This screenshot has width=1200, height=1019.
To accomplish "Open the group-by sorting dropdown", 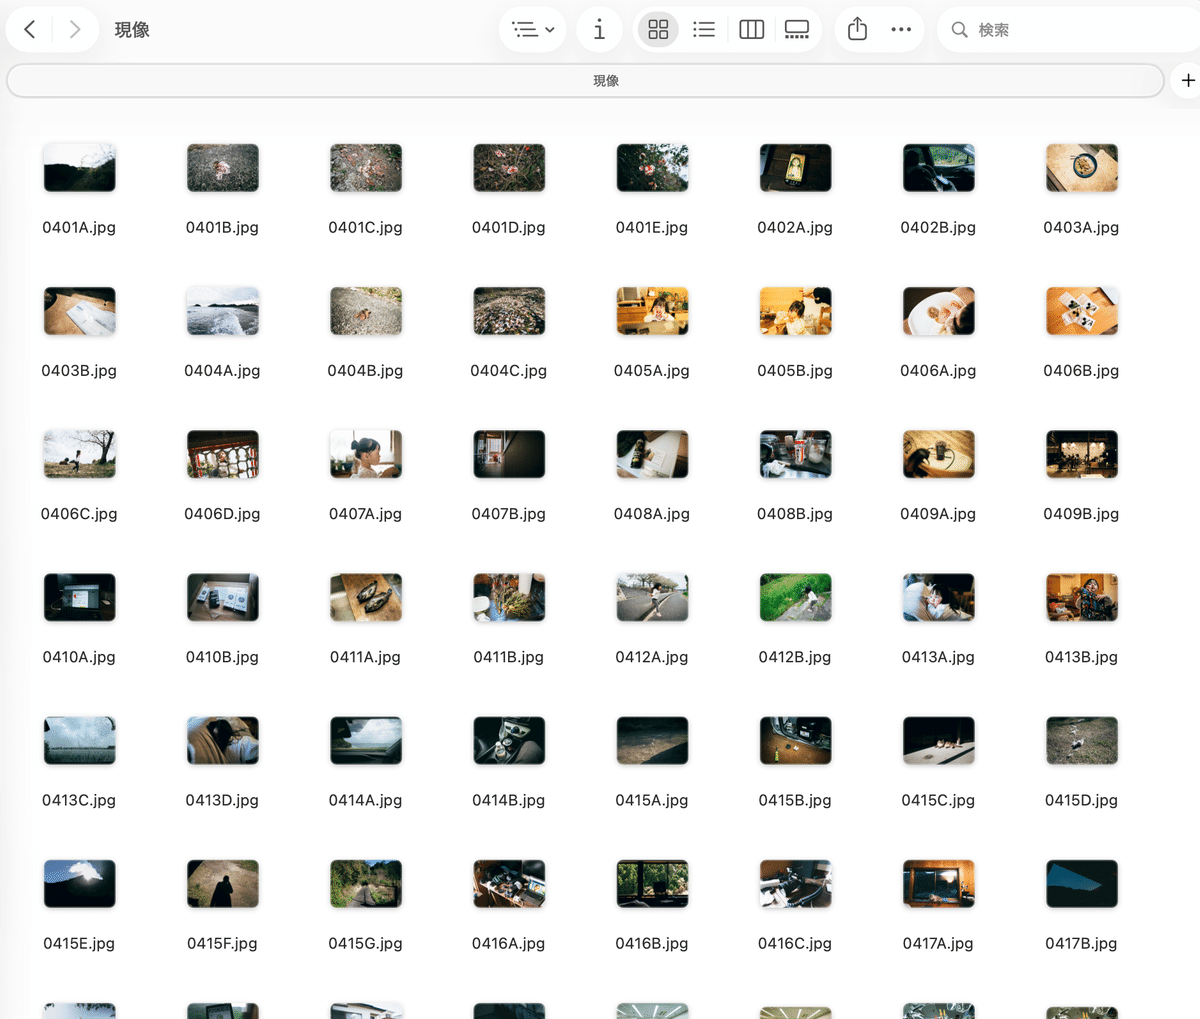I will pos(532,30).
